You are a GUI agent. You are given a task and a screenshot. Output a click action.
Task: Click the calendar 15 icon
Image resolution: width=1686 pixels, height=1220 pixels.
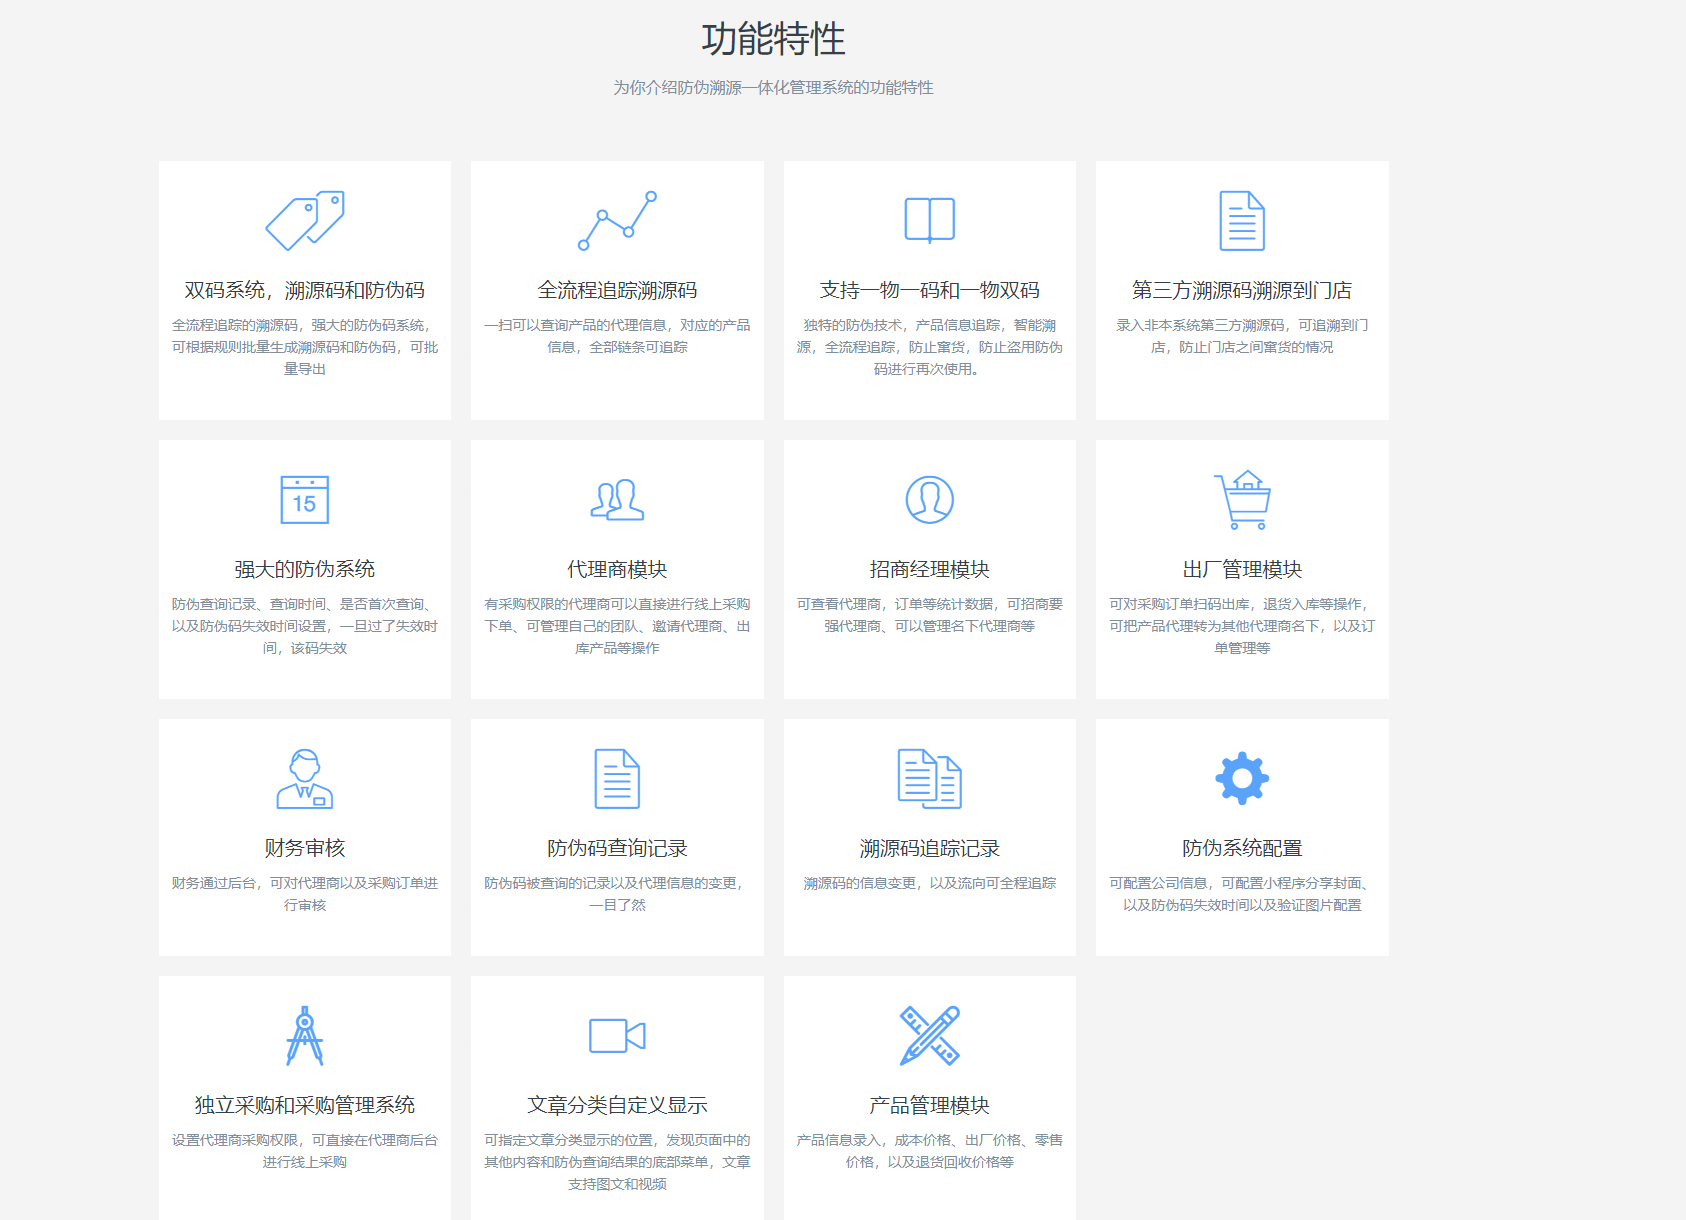tap(305, 499)
